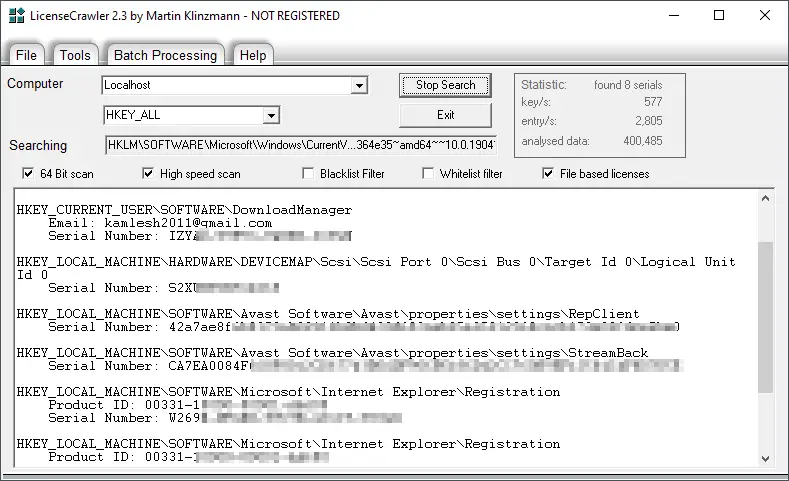Click the LicenseCrawler app icon in title bar

click(17, 16)
